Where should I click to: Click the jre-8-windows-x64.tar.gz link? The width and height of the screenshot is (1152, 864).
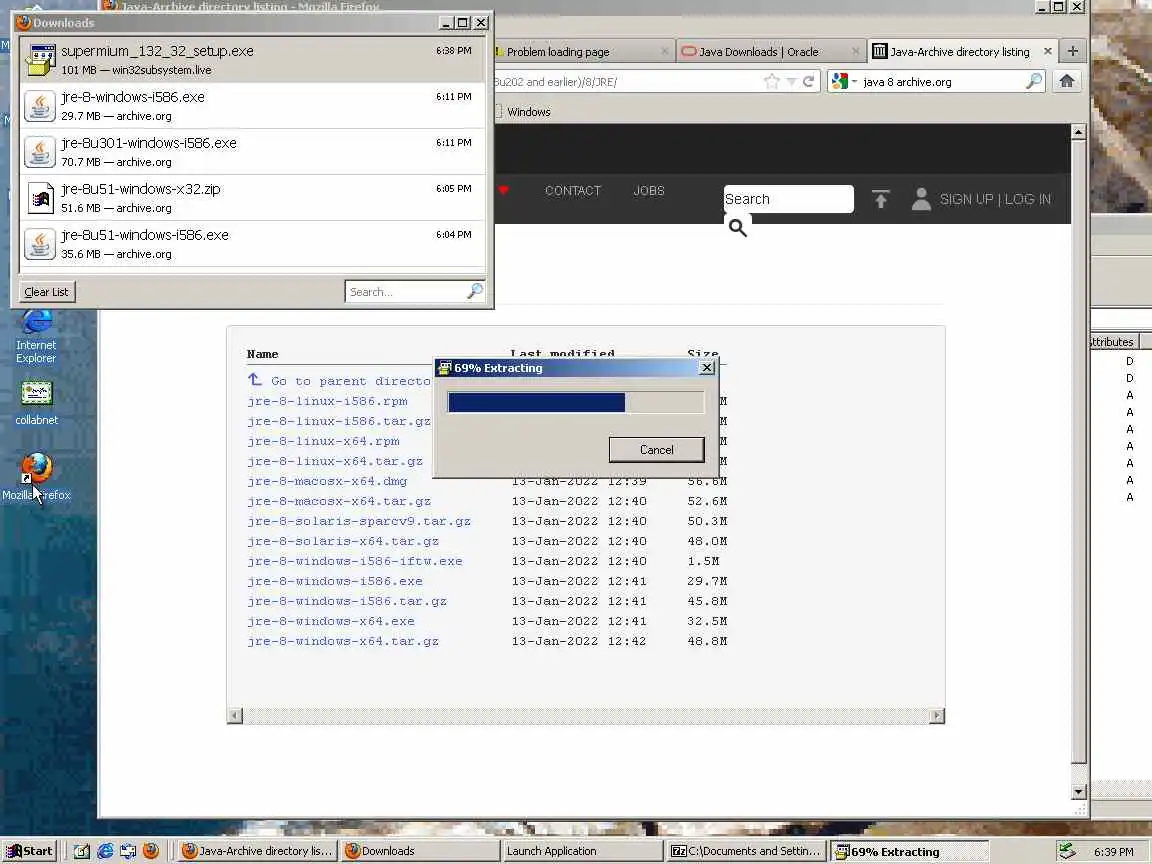[343, 641]
